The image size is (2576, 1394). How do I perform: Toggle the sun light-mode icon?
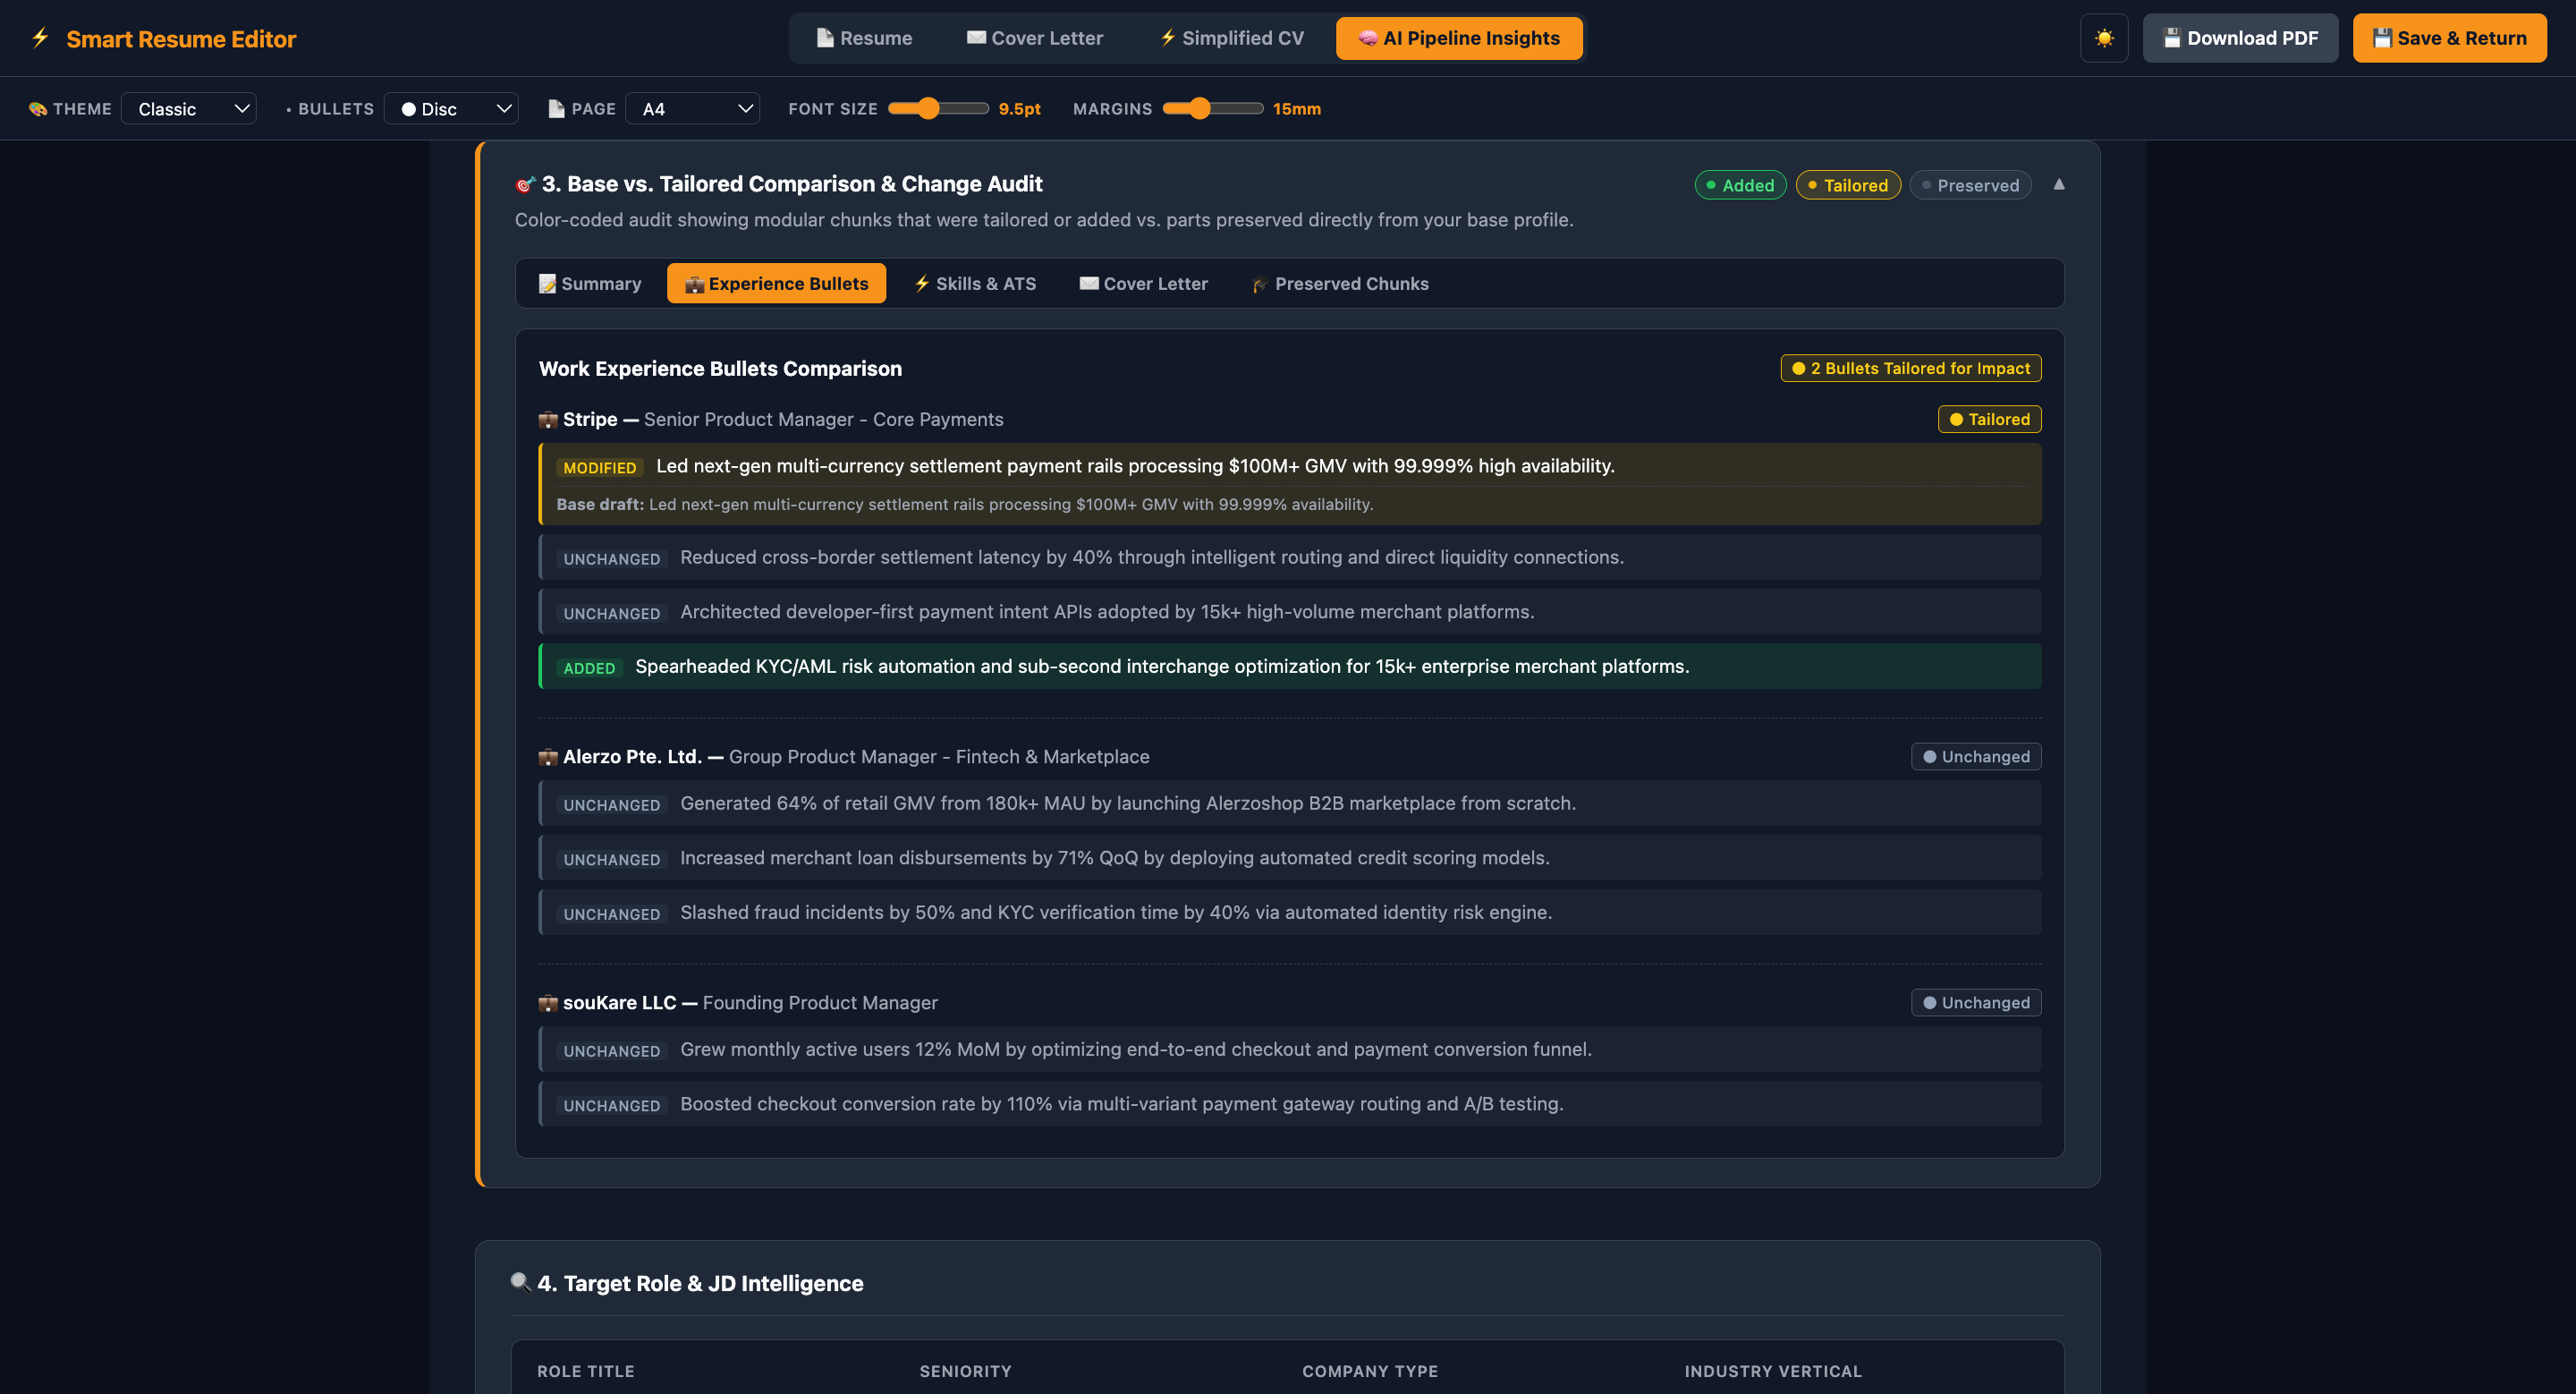coord(2104,38)
